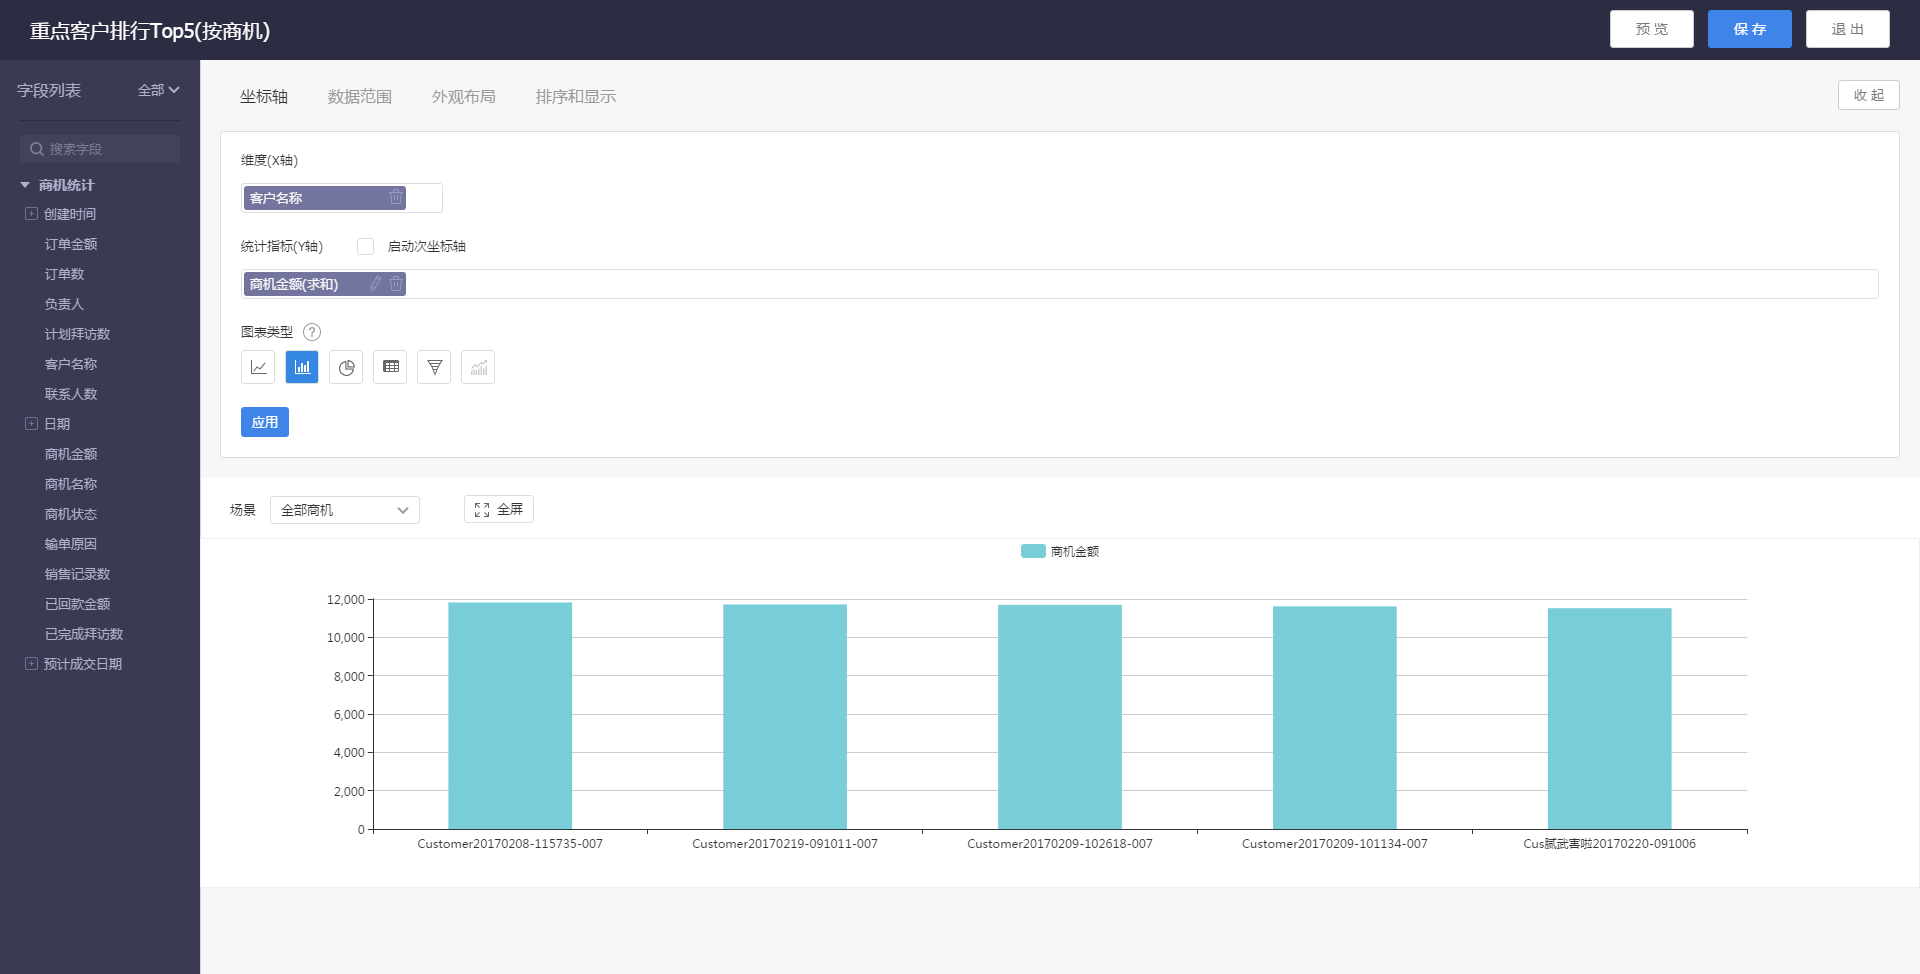Image resolution: width=1920 pixels, height=974 pixels.
Task: Switch to the 数据范围 tab
Action: click(x=359, y=97)
